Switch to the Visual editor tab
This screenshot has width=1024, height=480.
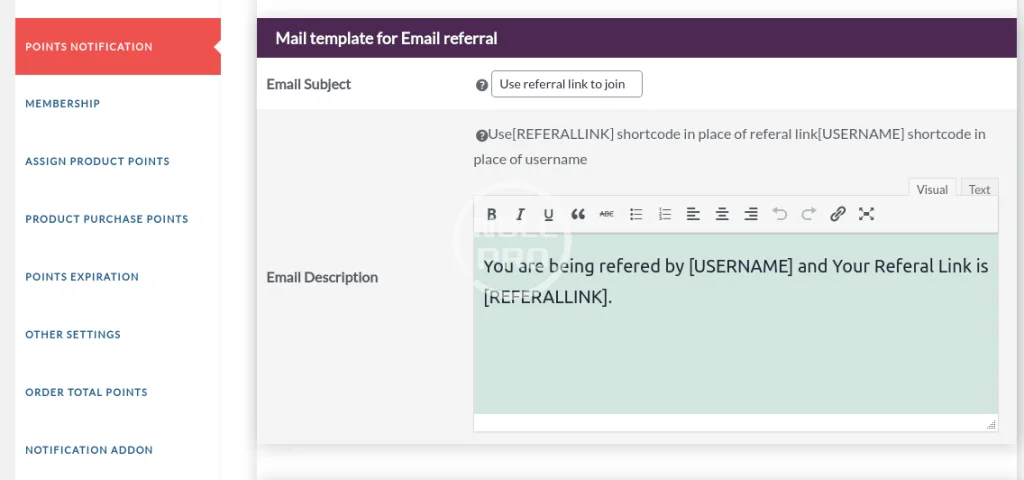[x=932, y=189]
